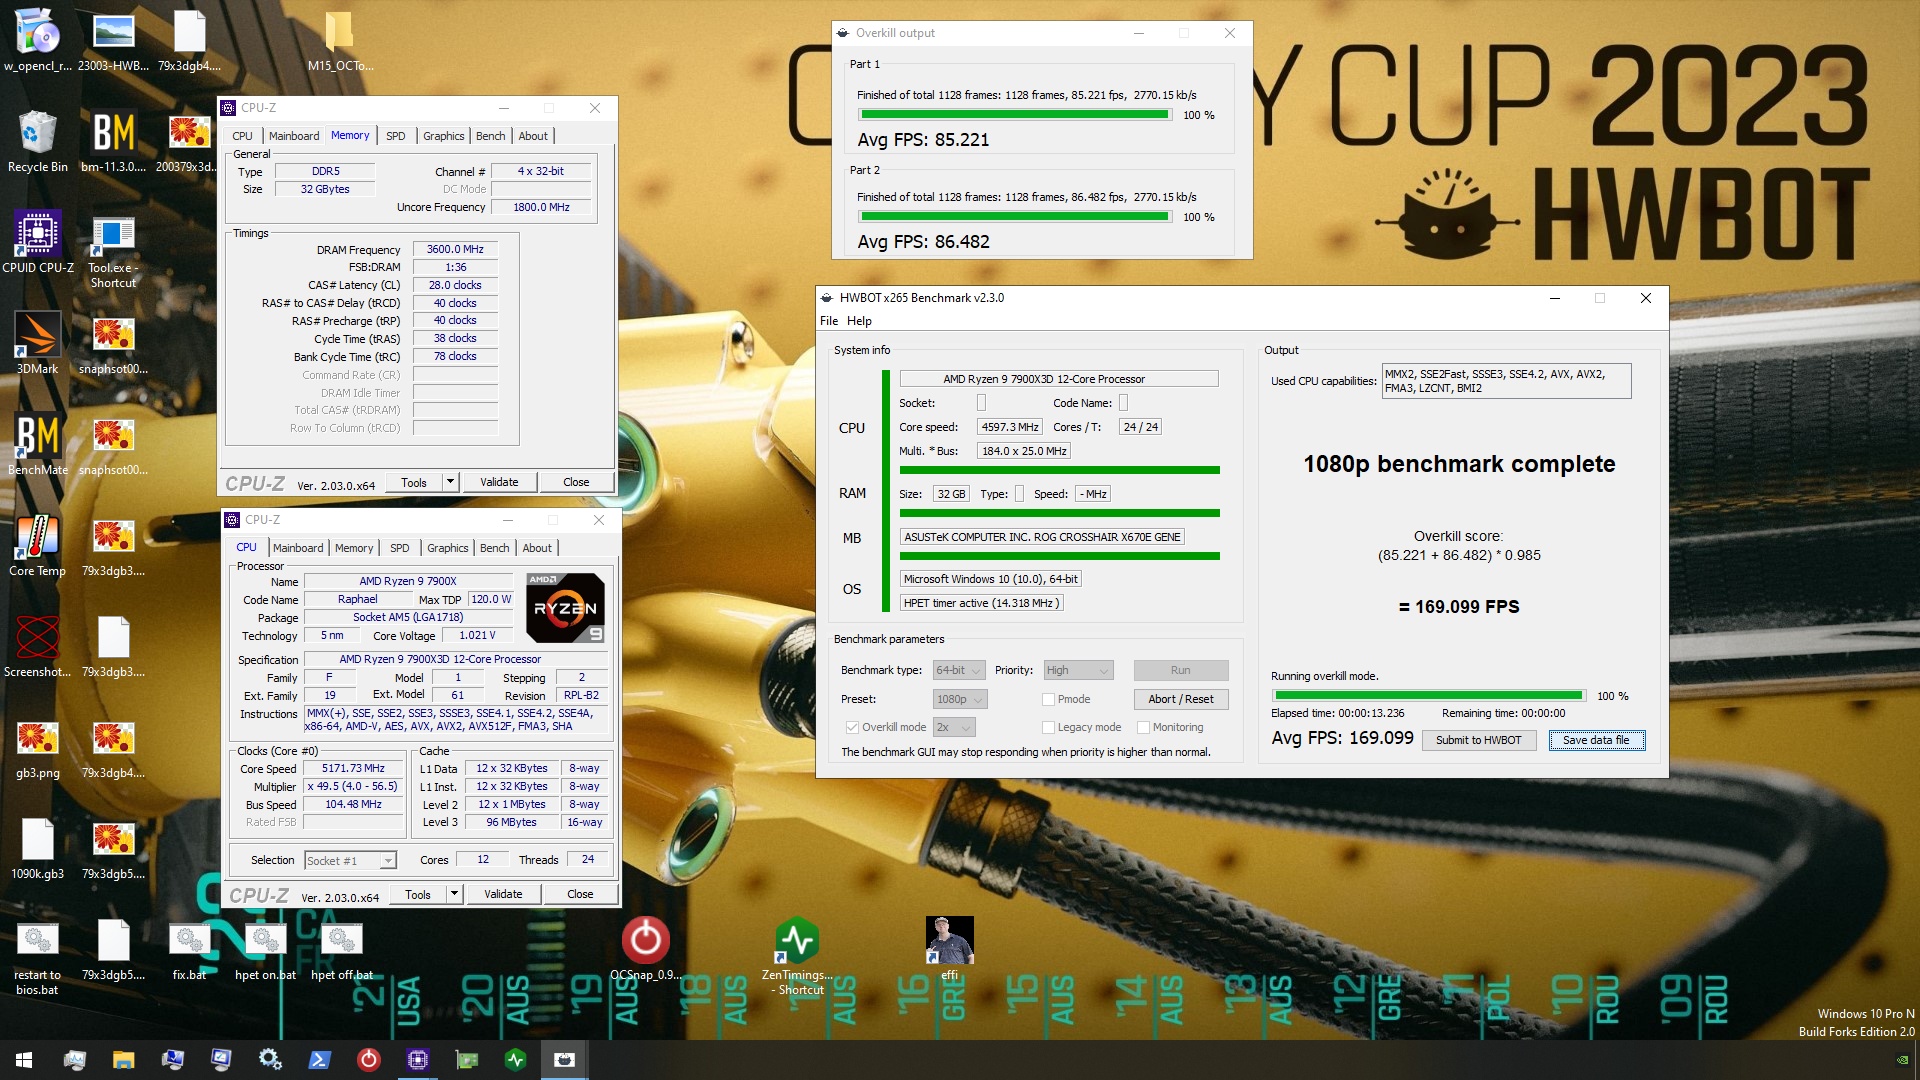Click Close button in lower CPU-Z window
Screen dimensions: 1920x1080
[x=580, y=894]
